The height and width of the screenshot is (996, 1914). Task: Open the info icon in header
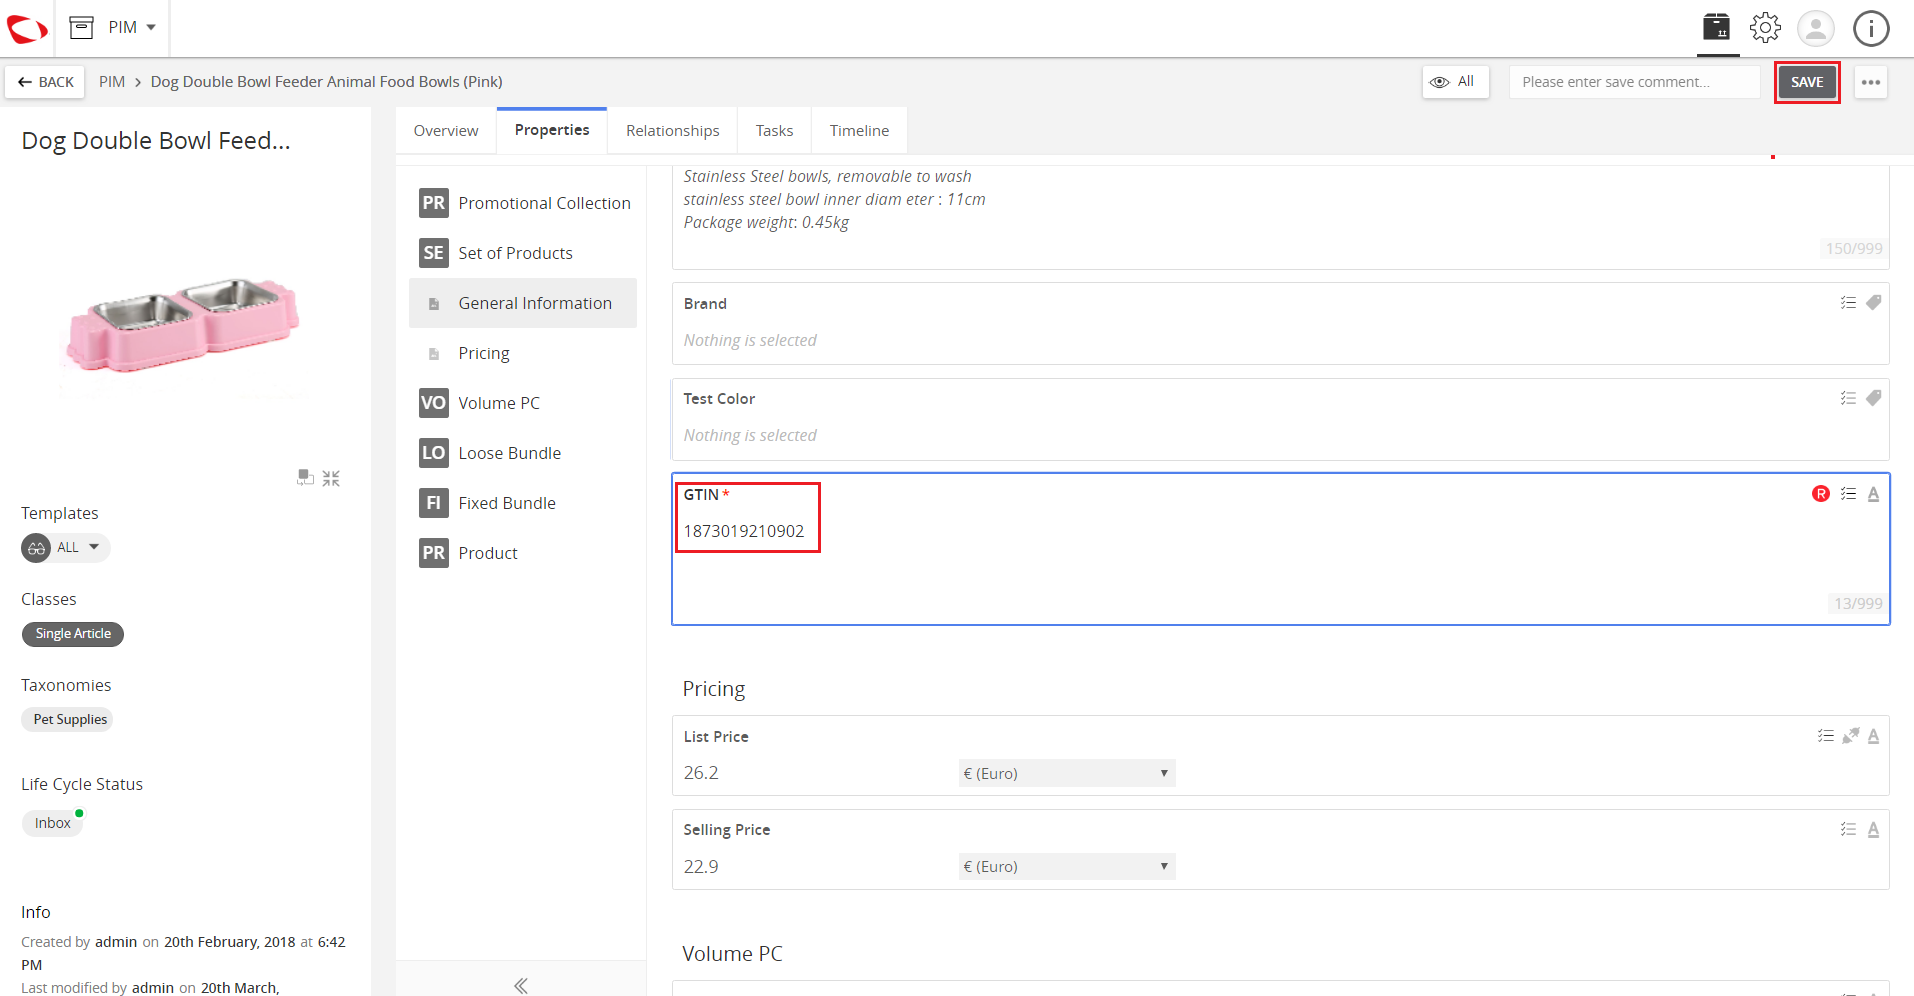click(1870, 28)
